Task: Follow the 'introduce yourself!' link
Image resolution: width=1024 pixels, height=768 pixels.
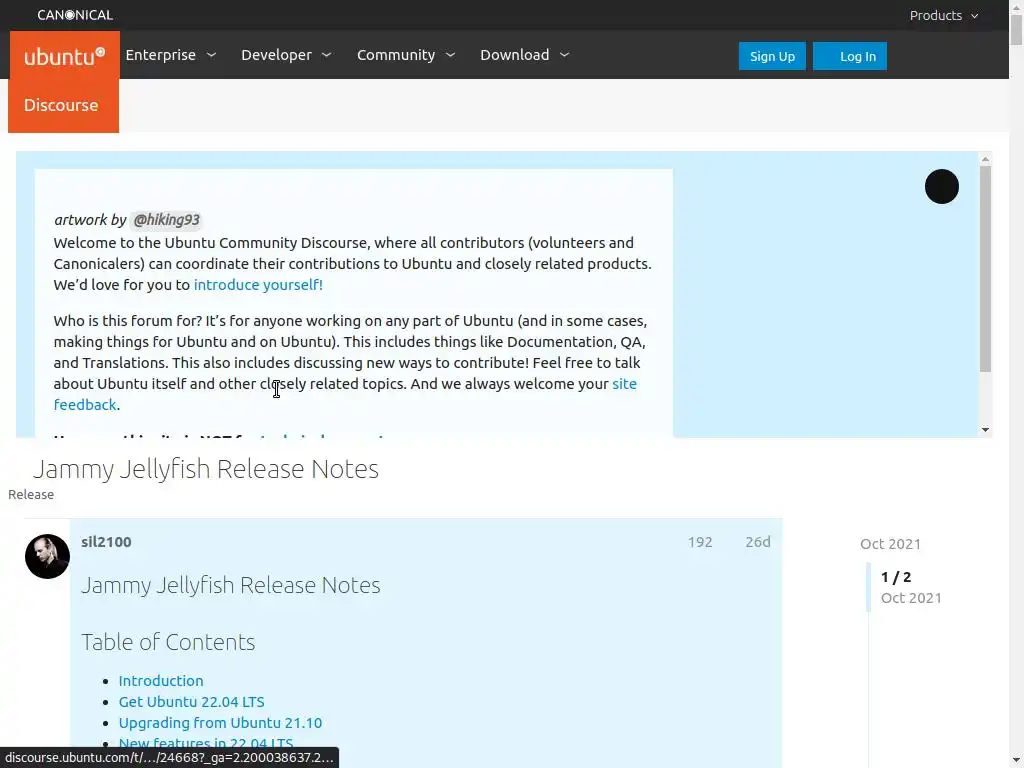Action: coord(258,285)
